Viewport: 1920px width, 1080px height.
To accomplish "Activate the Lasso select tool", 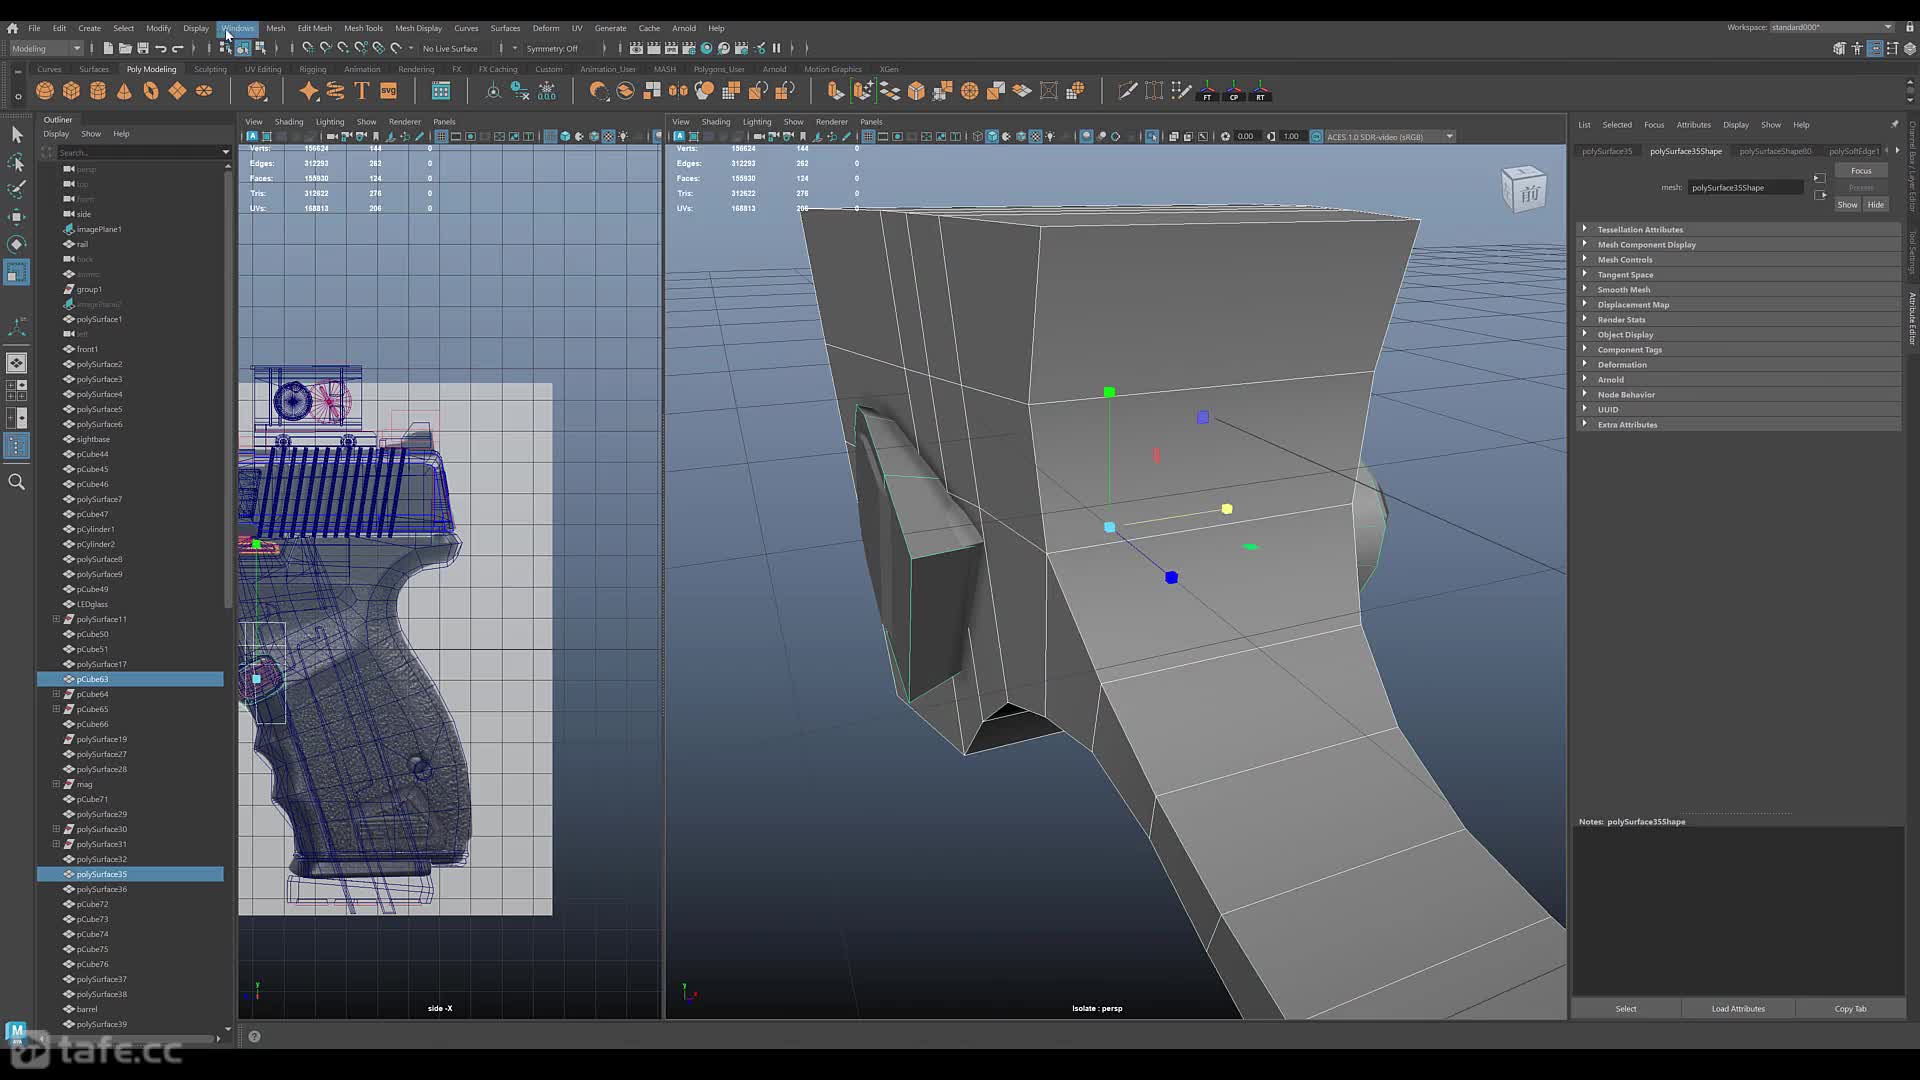I will point(16,162).
